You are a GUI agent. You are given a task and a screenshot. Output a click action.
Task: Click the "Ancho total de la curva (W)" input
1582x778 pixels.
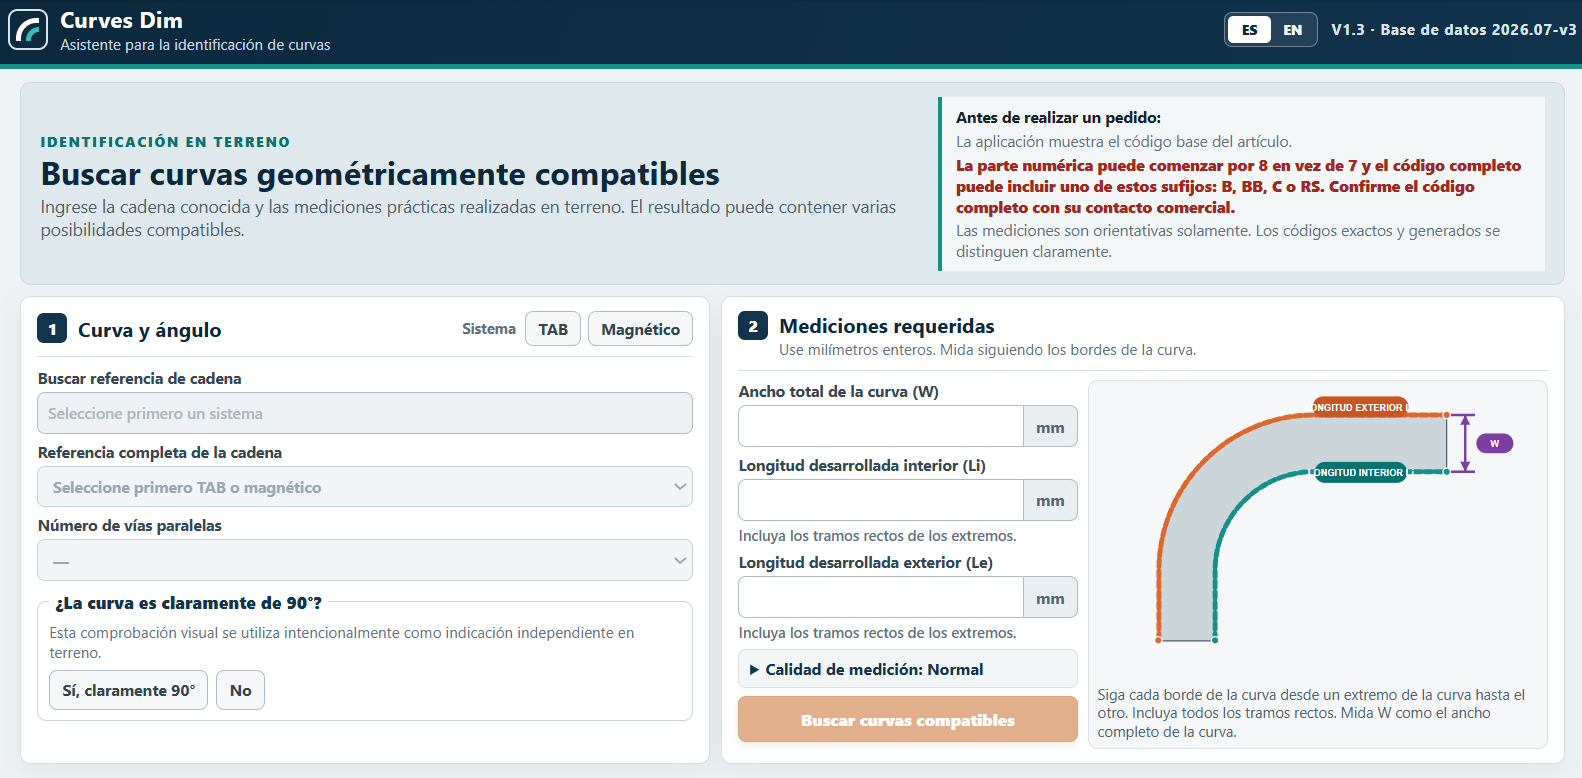[x=881, y=426]
